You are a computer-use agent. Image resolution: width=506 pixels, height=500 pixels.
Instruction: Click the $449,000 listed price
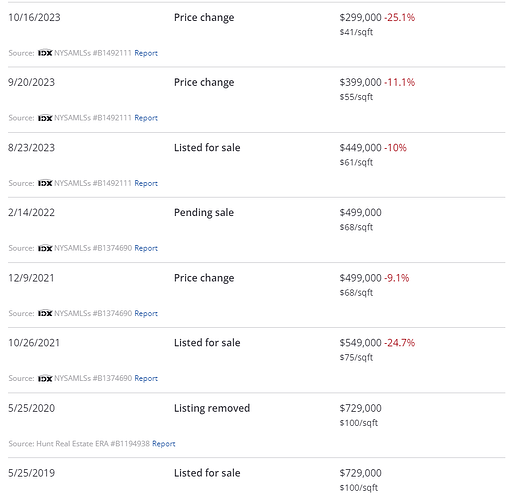[360, 148]
